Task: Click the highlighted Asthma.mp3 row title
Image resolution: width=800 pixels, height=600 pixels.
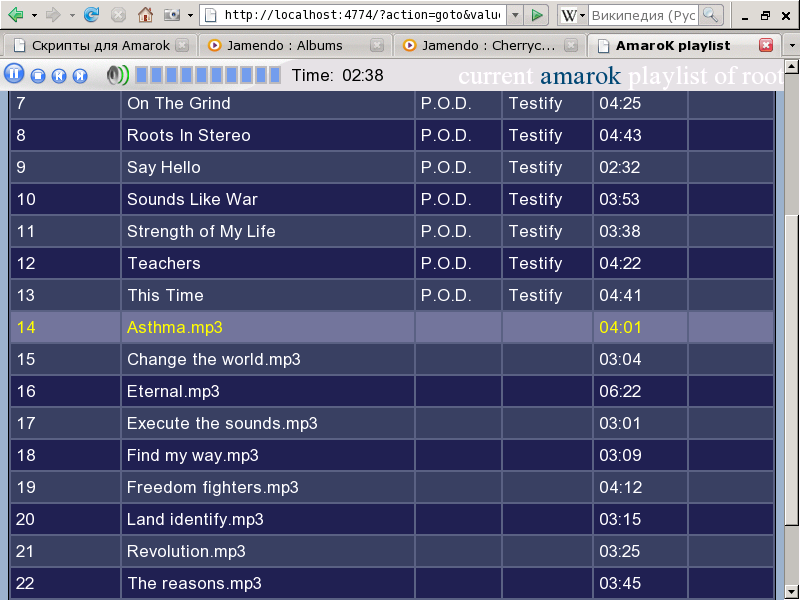Action: point(174,328)
